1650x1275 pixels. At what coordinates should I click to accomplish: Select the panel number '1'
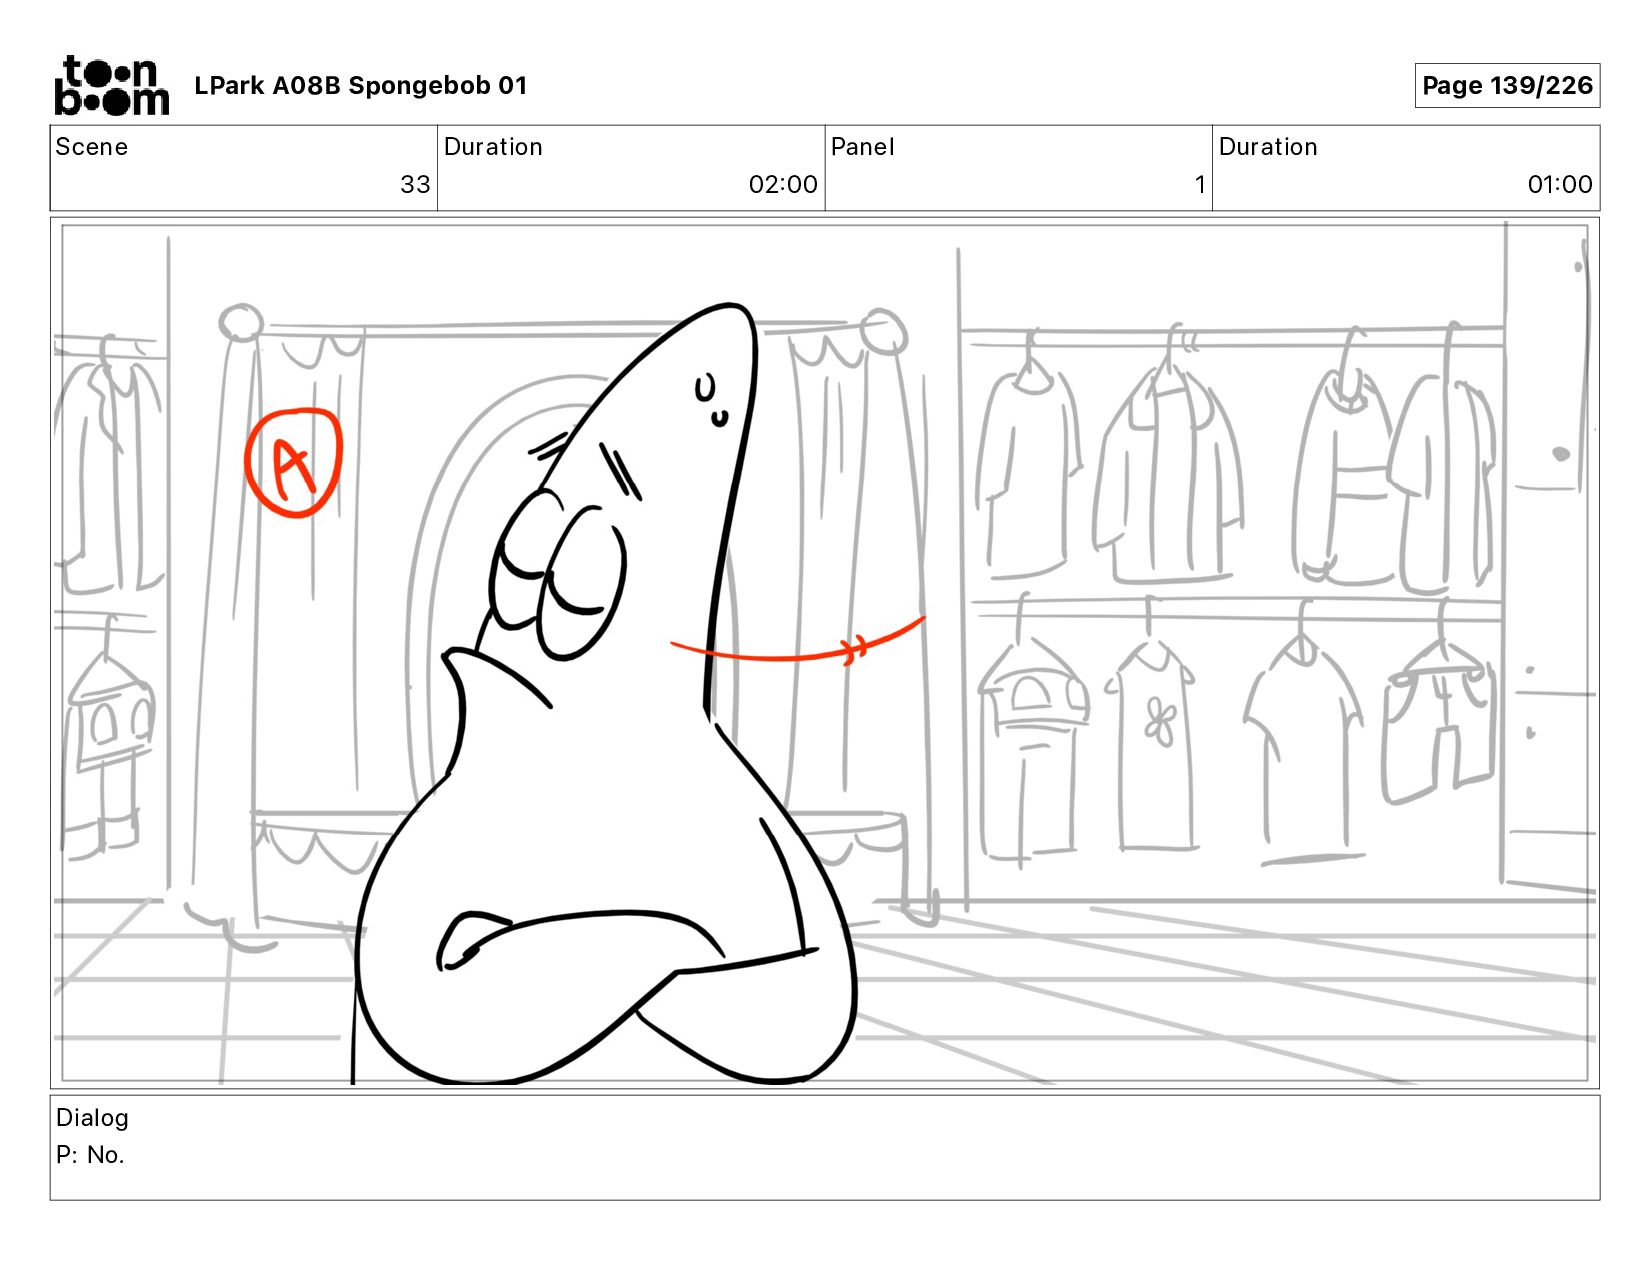1200,185
